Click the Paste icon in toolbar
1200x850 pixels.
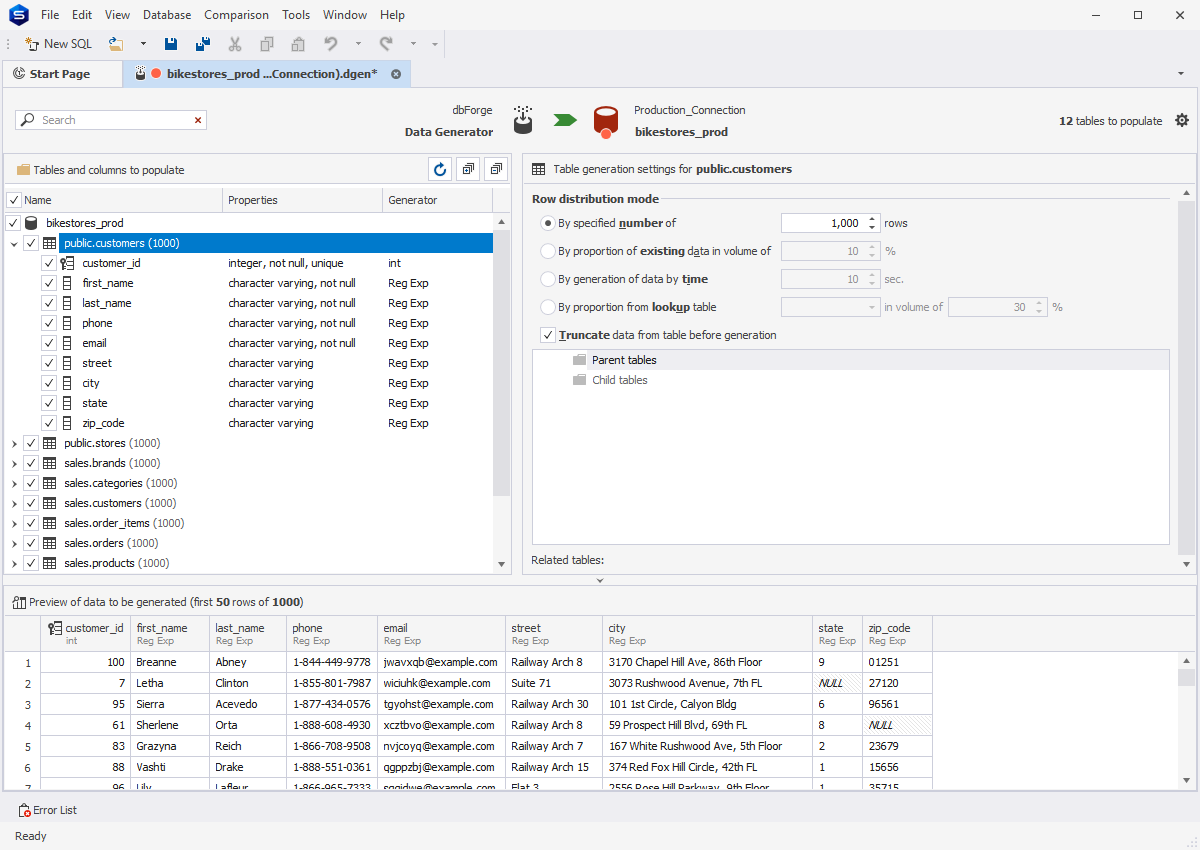point(298,44)
